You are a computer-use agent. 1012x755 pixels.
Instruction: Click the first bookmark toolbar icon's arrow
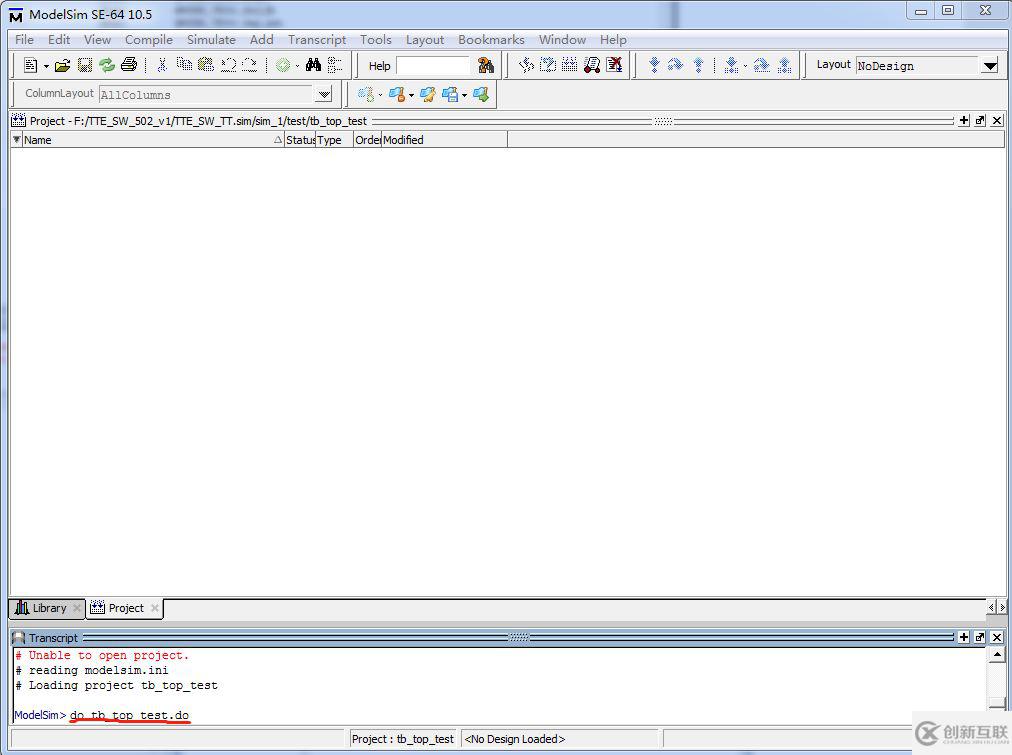(380, 96)
